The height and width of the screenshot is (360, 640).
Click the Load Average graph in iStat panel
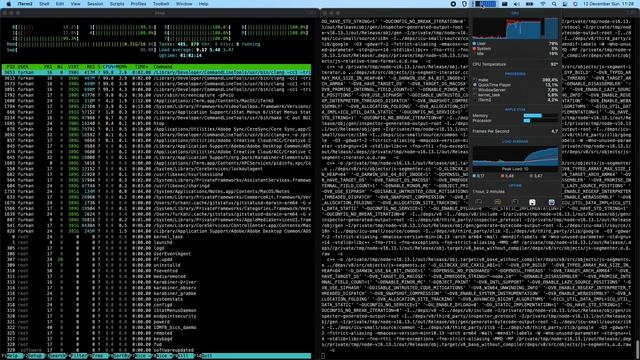pyautogui.click(x=516, y=157)
